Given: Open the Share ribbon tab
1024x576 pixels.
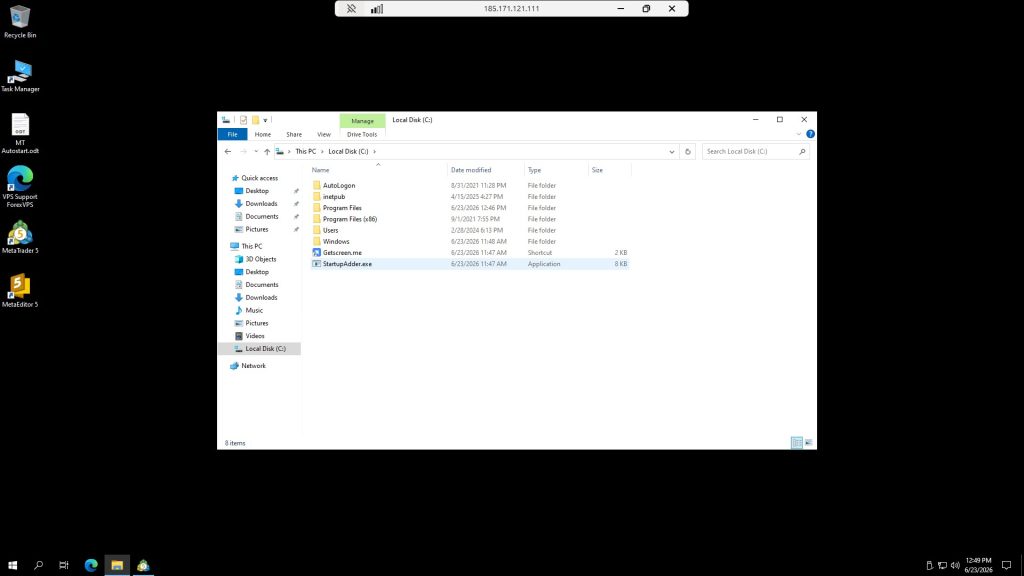Looking at the screenshot, I should (294, 135).
